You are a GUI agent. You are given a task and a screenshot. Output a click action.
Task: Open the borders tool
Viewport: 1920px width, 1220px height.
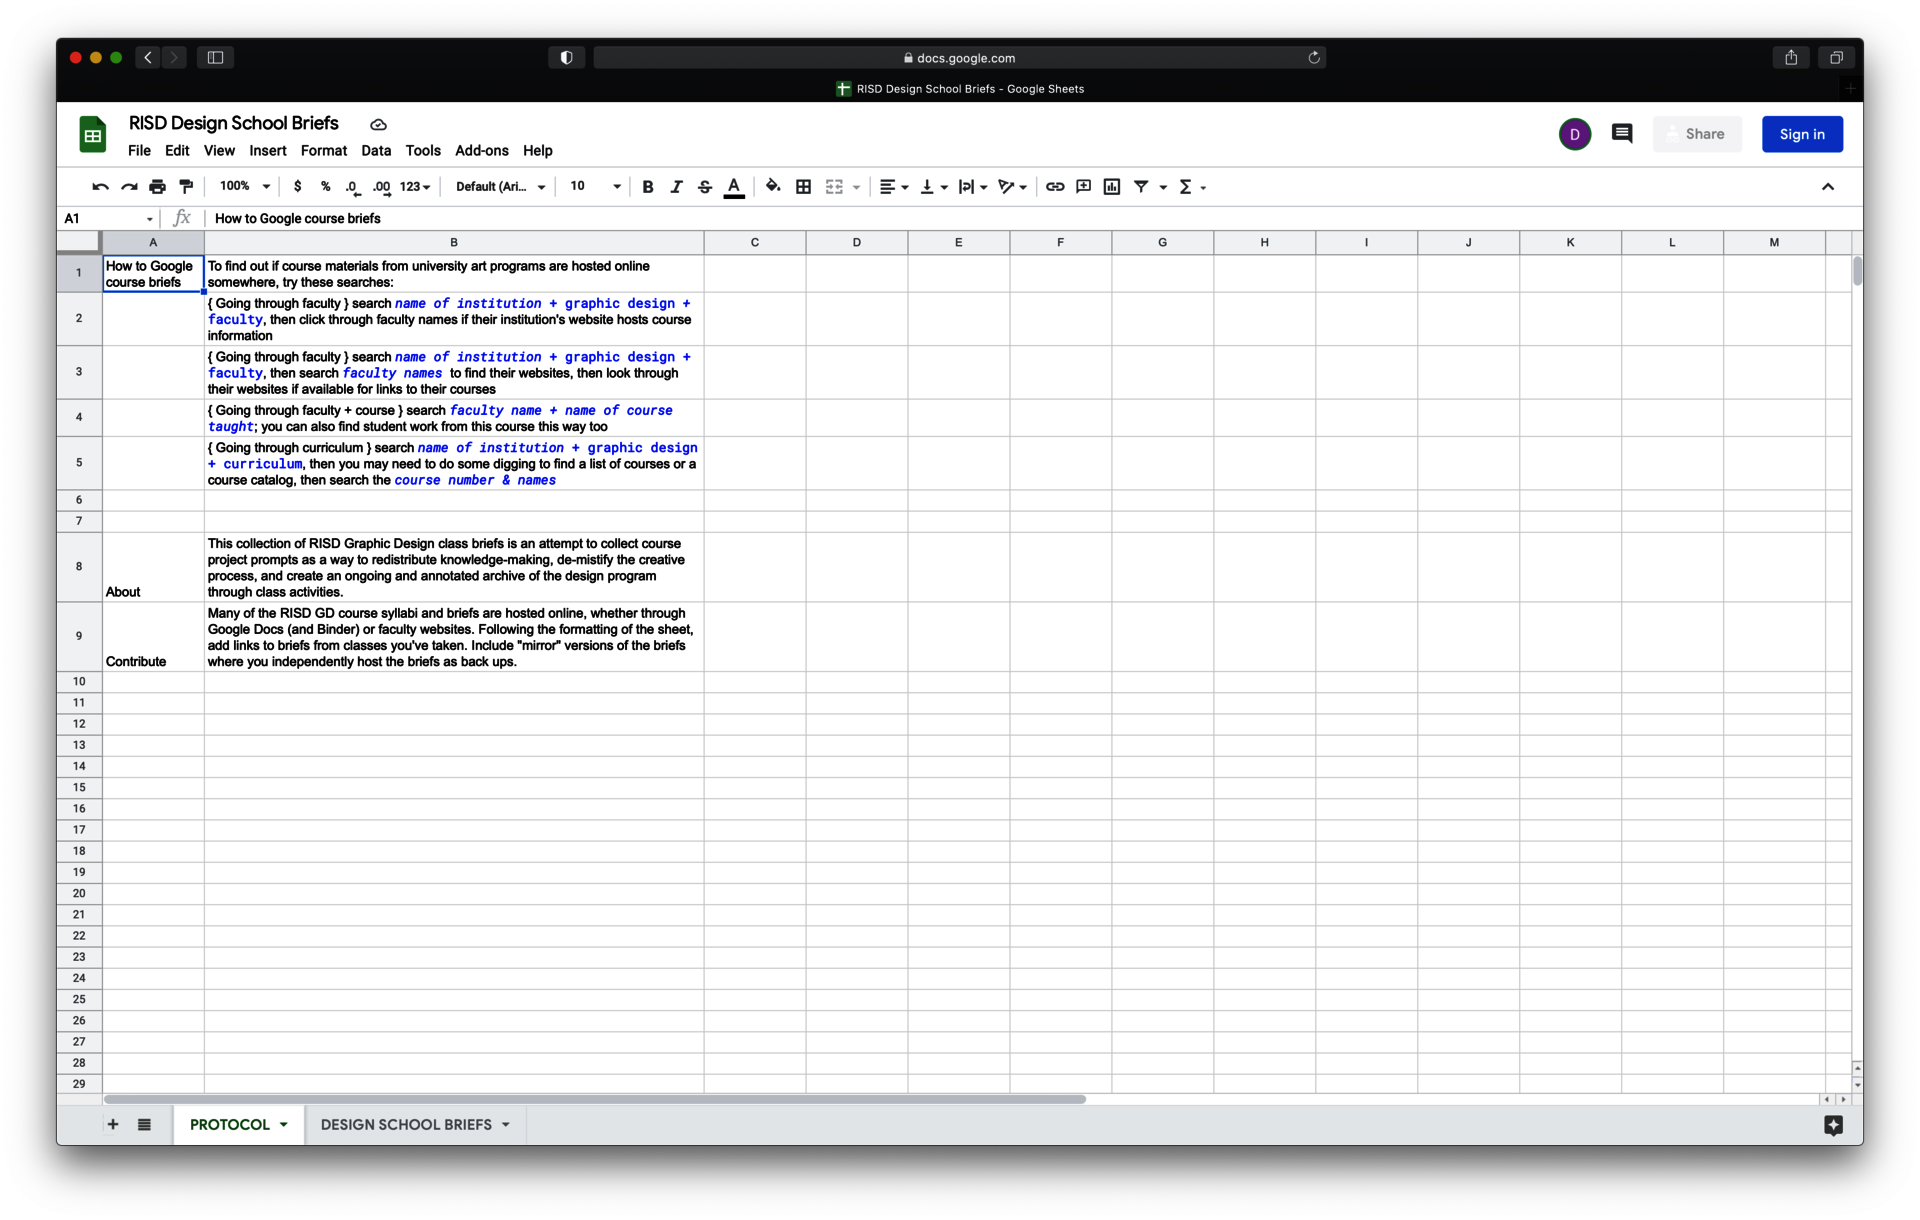(803, 187)
